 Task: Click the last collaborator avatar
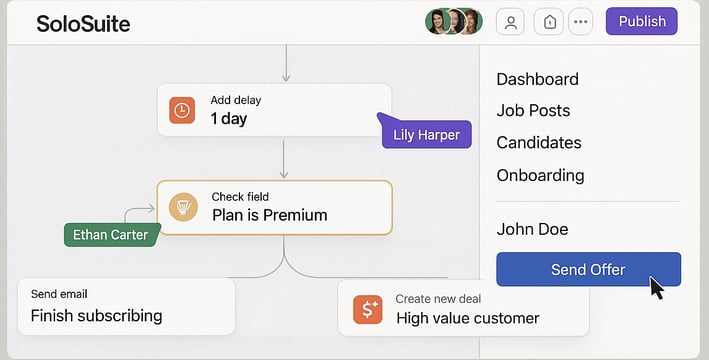473,21
